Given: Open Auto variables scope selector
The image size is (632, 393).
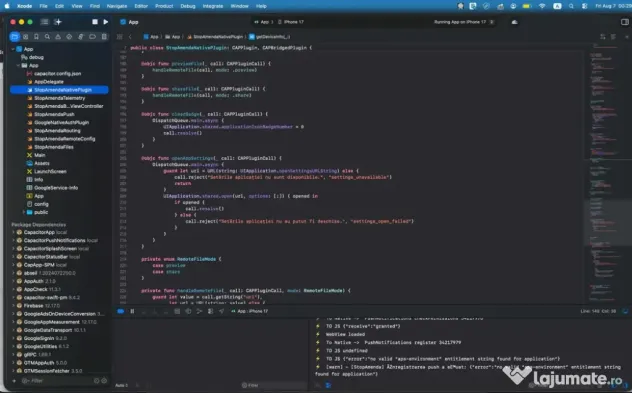Looking at the screenshot, I should tap(122, 385).
